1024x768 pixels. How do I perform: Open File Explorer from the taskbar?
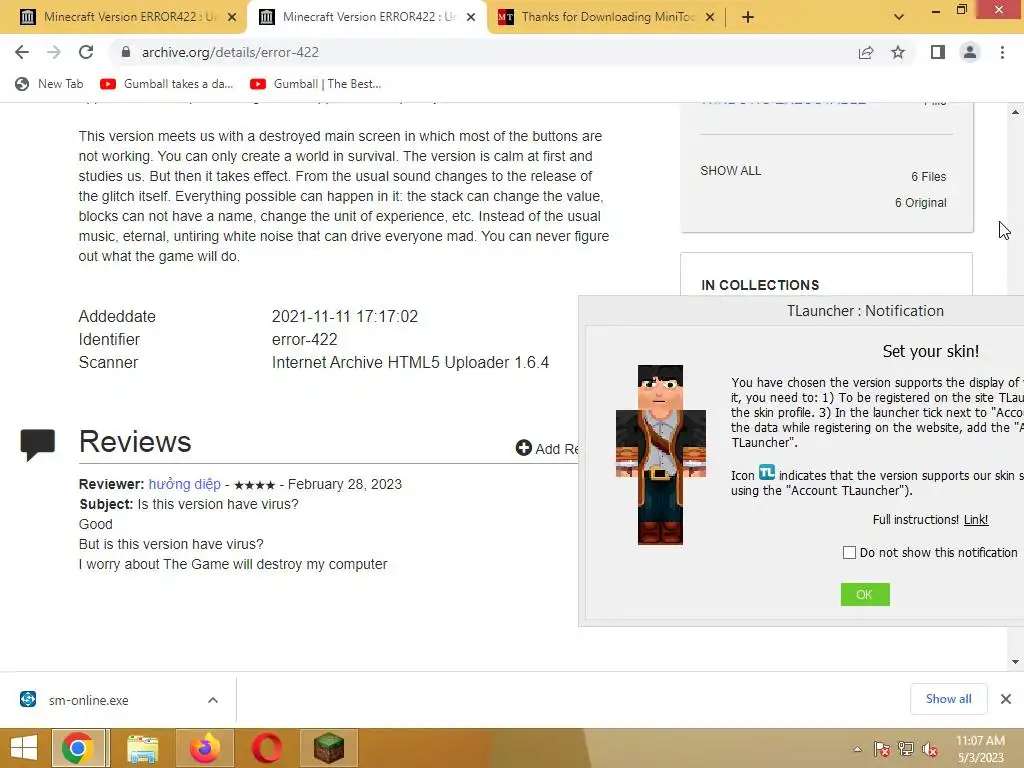pos(142,748)
